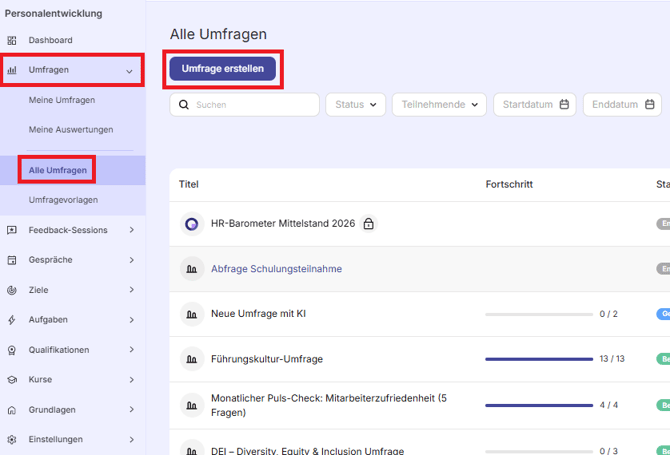Click the Umfrage erstellen button
Screen dimensions: 670x455
point(223,69)
